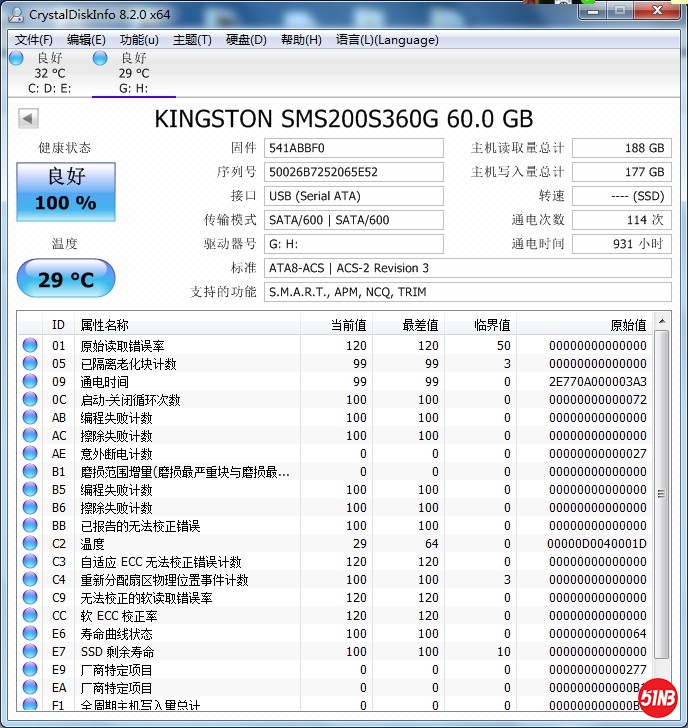Click the host reads total 188 GB
This screenshot has width=688, height=728.
pos(622,148)
